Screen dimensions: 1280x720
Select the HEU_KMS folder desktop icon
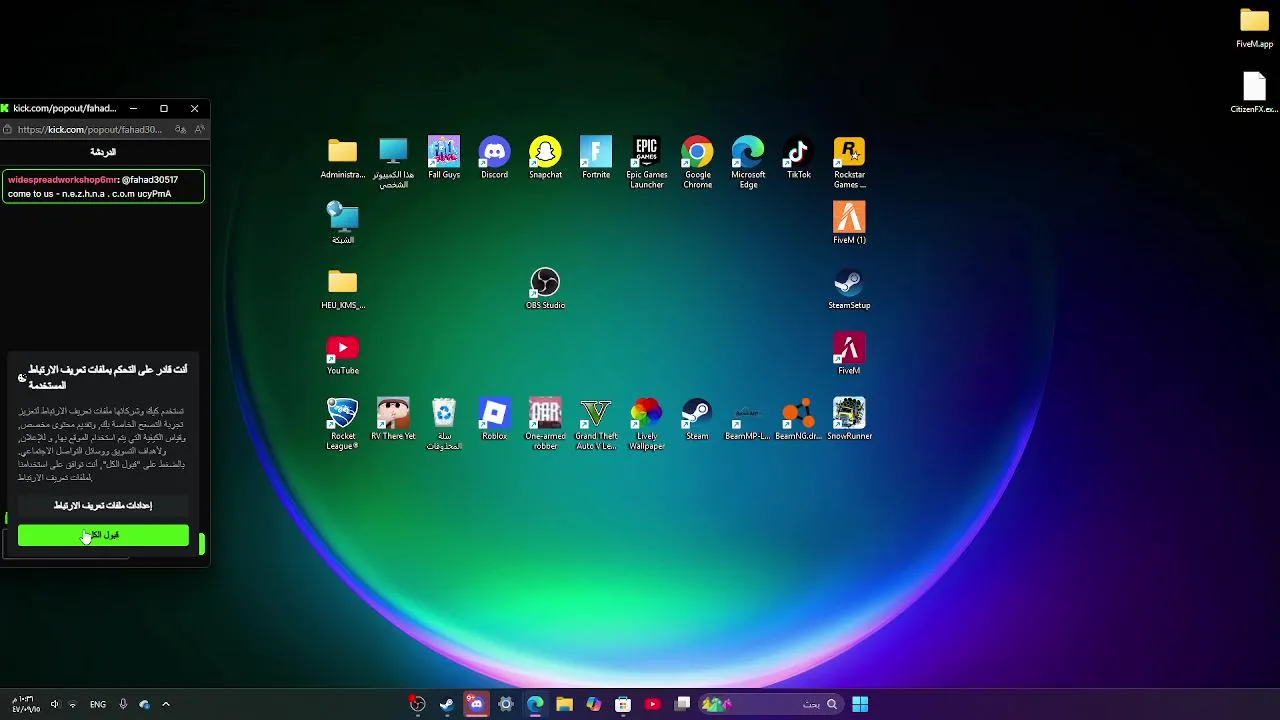342,289
